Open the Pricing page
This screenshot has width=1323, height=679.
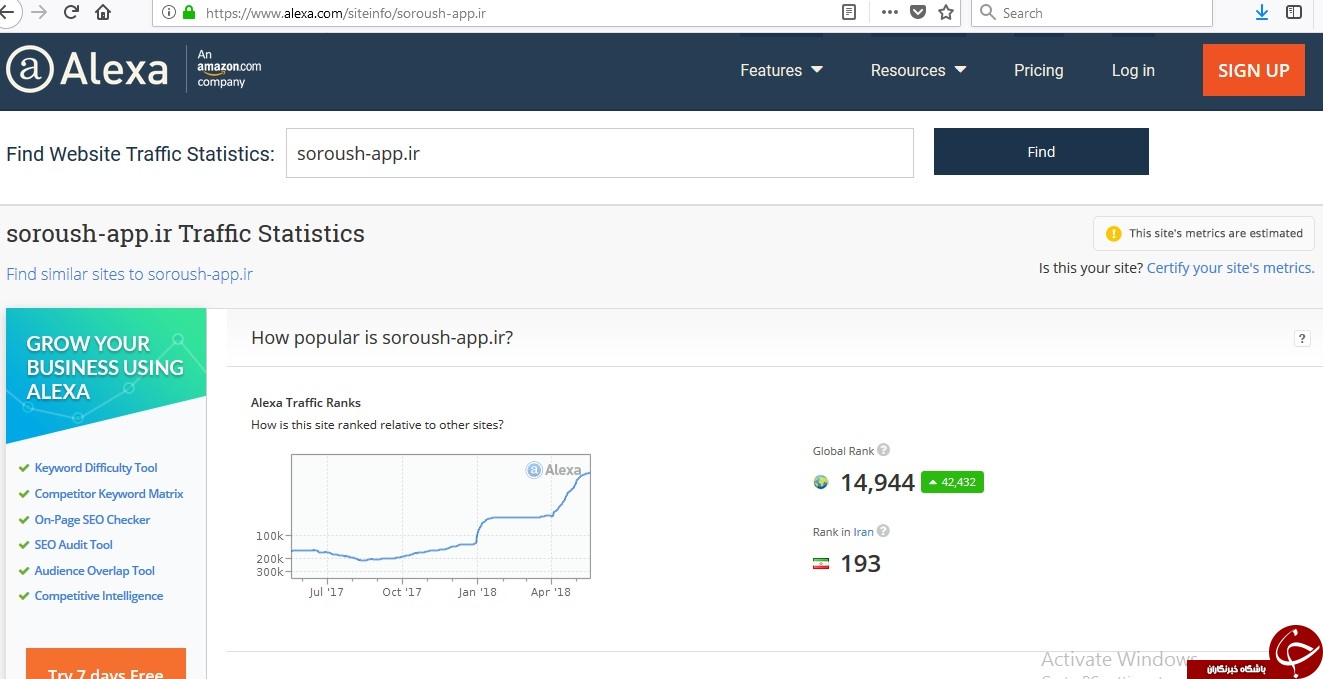point(1038,70)
